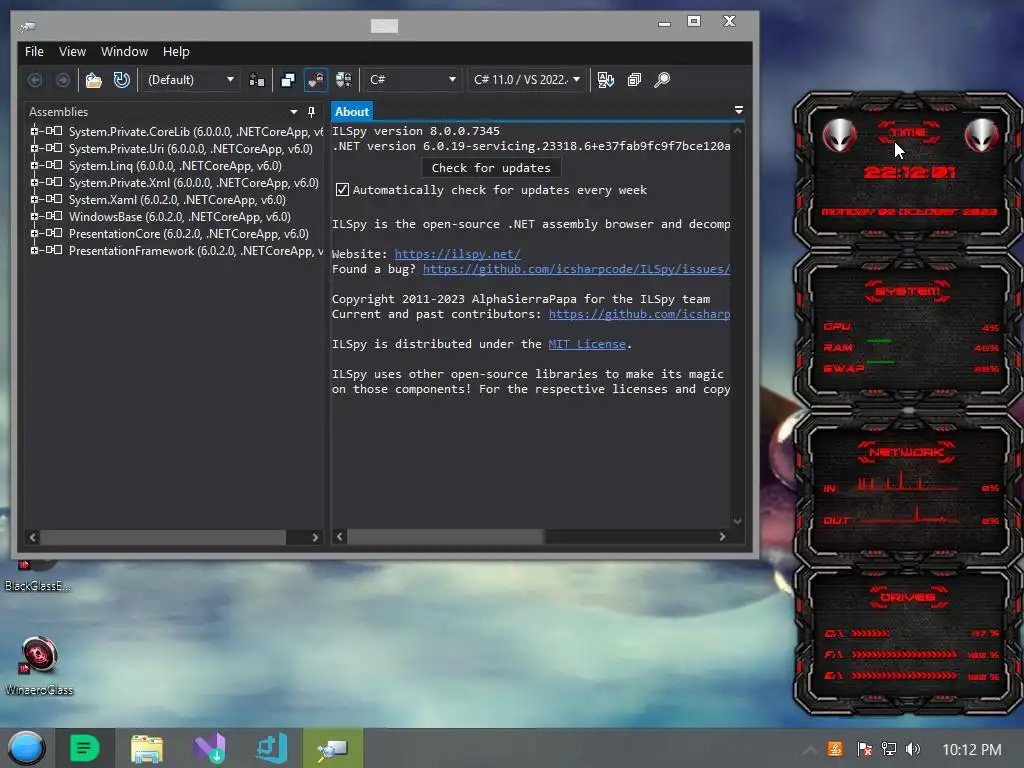Select System.Private.Xml assembly row
This screenshot has height=768, width=1024.
(193, 183)
